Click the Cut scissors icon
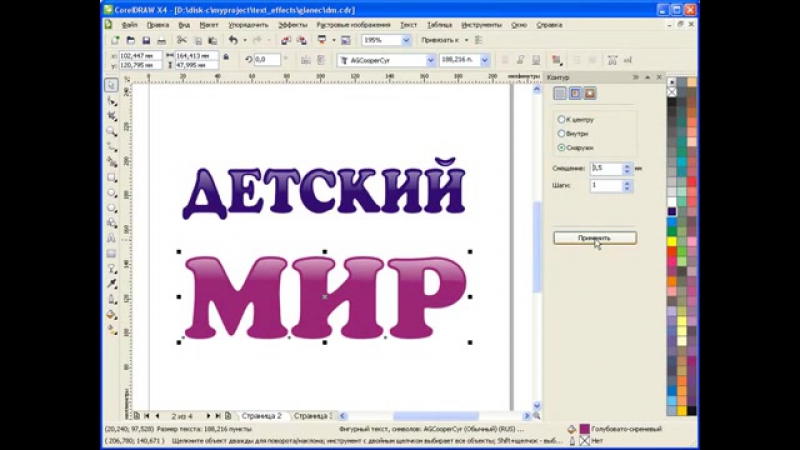This screenshot has width=800, height=450. [182, 40]
